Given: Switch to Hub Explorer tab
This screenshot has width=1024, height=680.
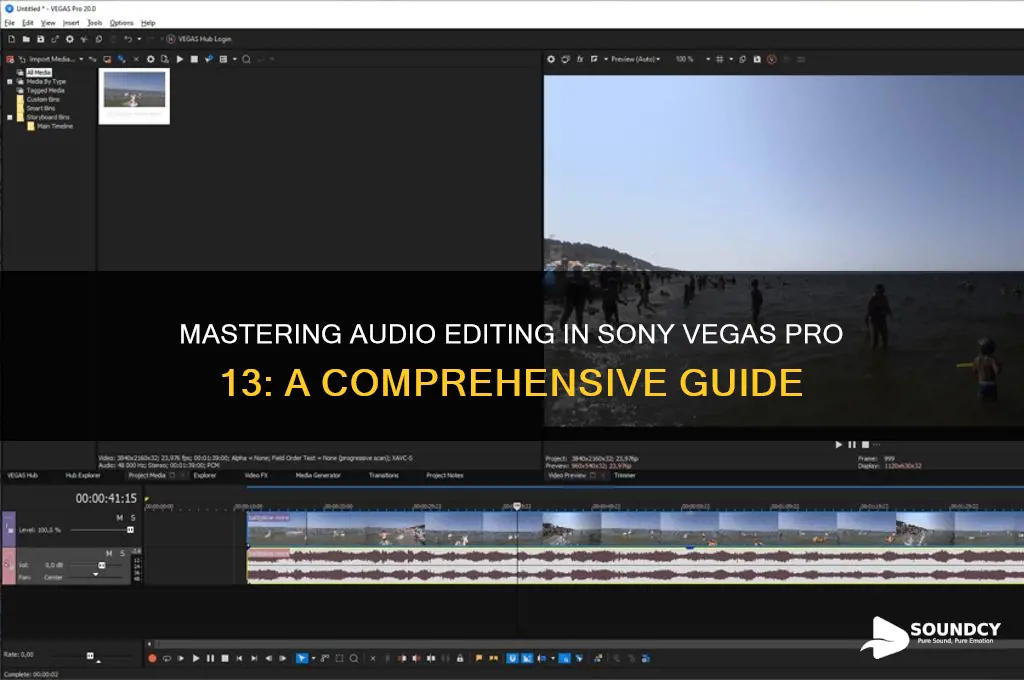Looking at the screenshot, I should [83, 476].
